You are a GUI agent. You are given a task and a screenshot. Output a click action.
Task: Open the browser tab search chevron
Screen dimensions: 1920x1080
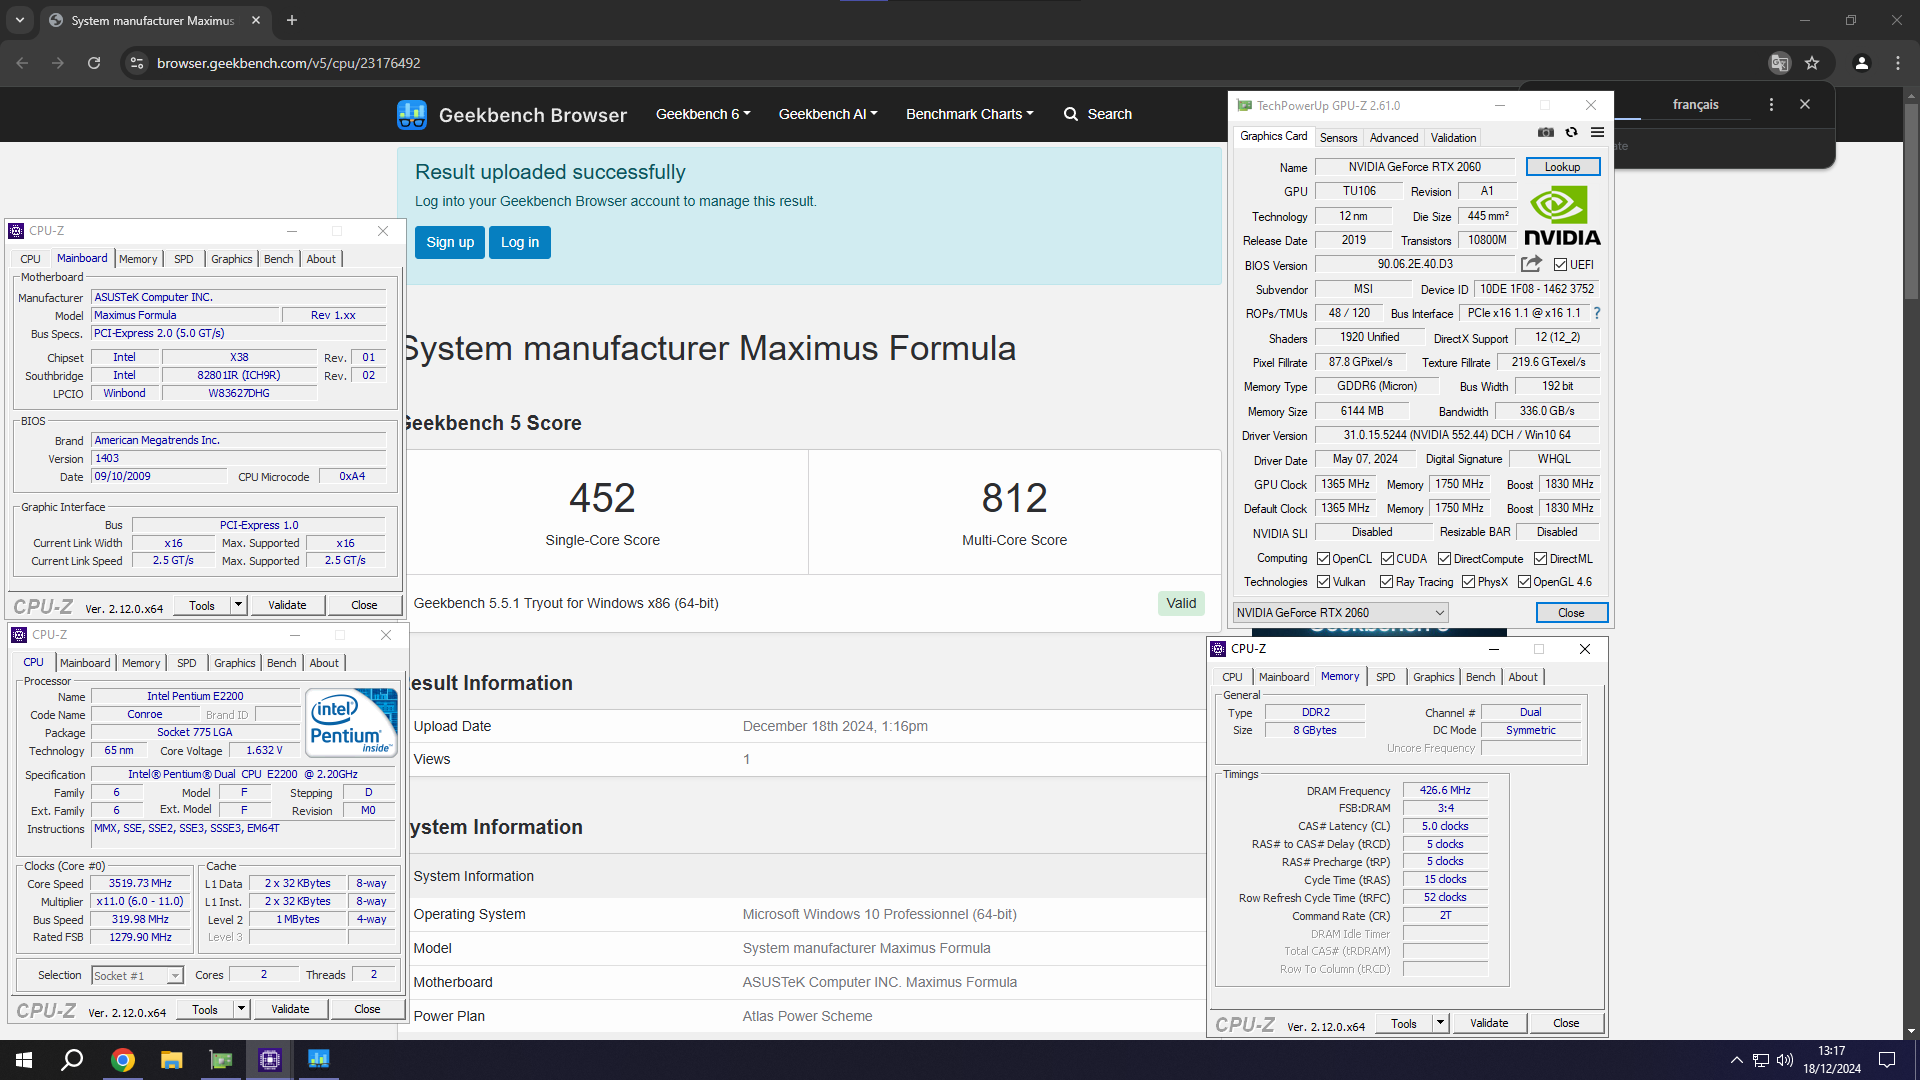pos(20,20)
